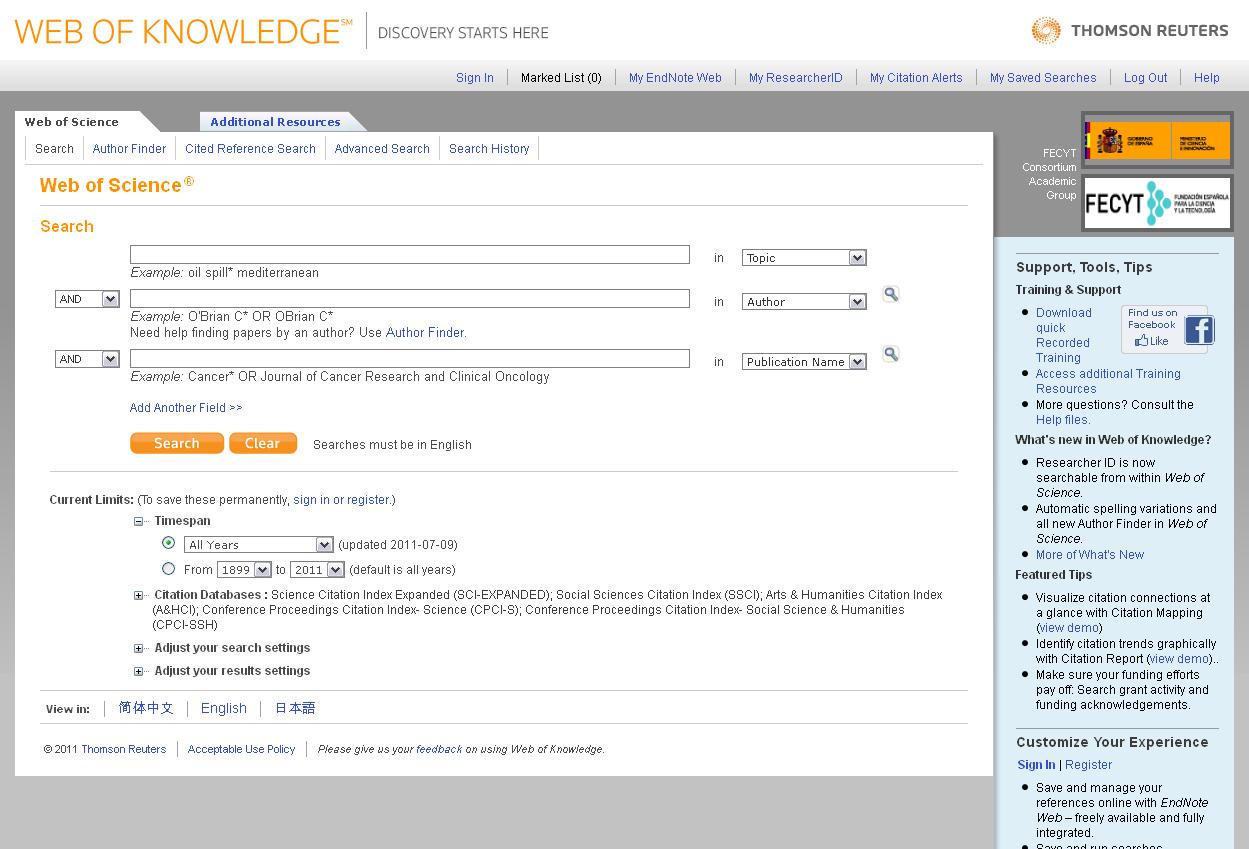
Task: Open the Cited Reference Search sub-tab
Action: pos(250,149)
